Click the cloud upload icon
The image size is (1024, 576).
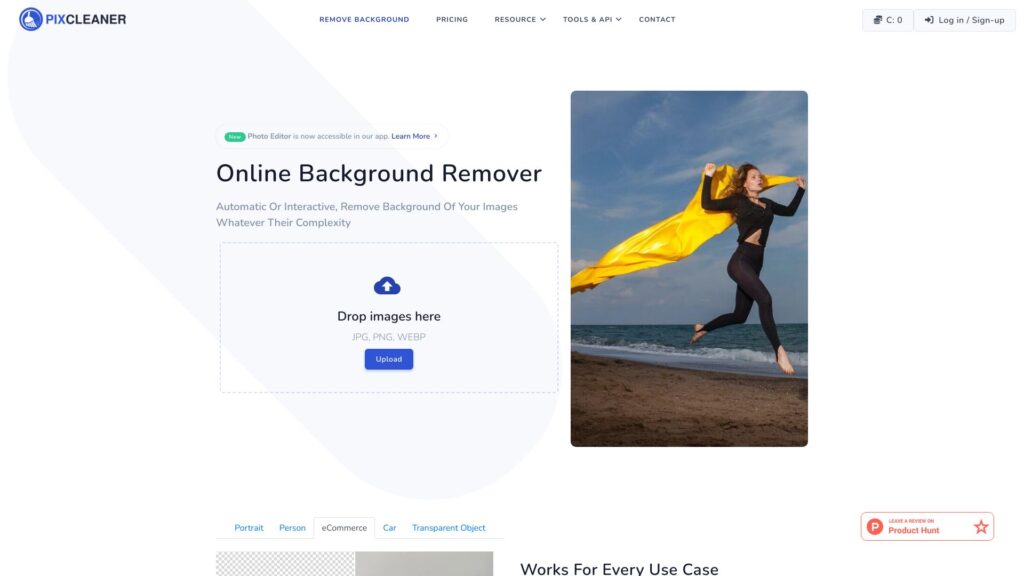(387, 285)
